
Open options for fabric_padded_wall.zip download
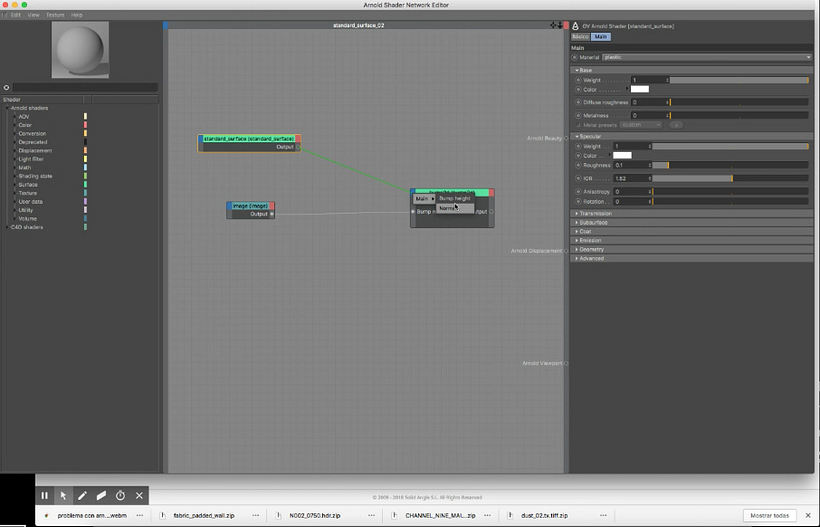(x=256, y=515)
